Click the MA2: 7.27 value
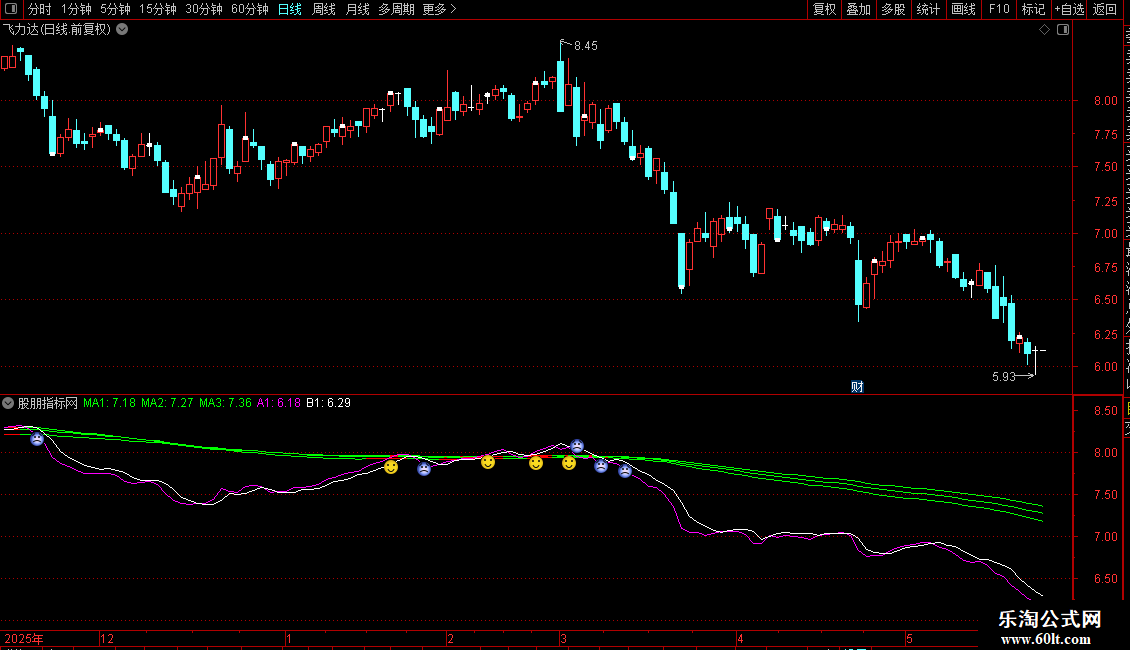The height and width of the screenshot is (650, 1130). (167, 403)
